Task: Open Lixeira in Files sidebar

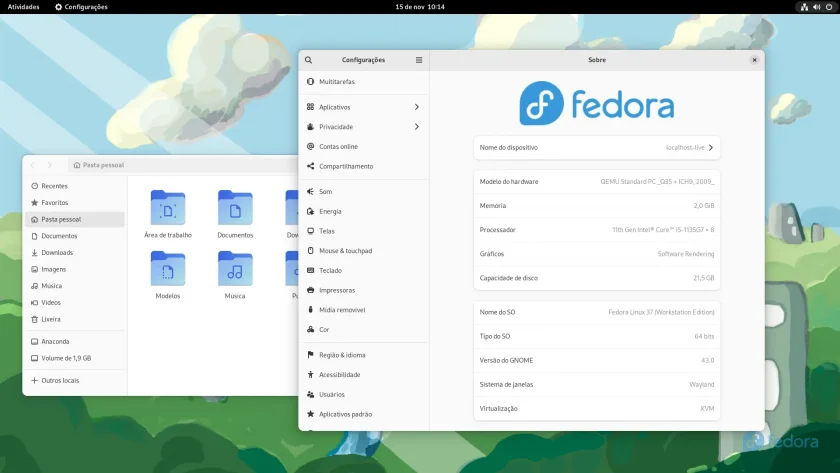Action: pyautogui.click(x=75, y=319)
